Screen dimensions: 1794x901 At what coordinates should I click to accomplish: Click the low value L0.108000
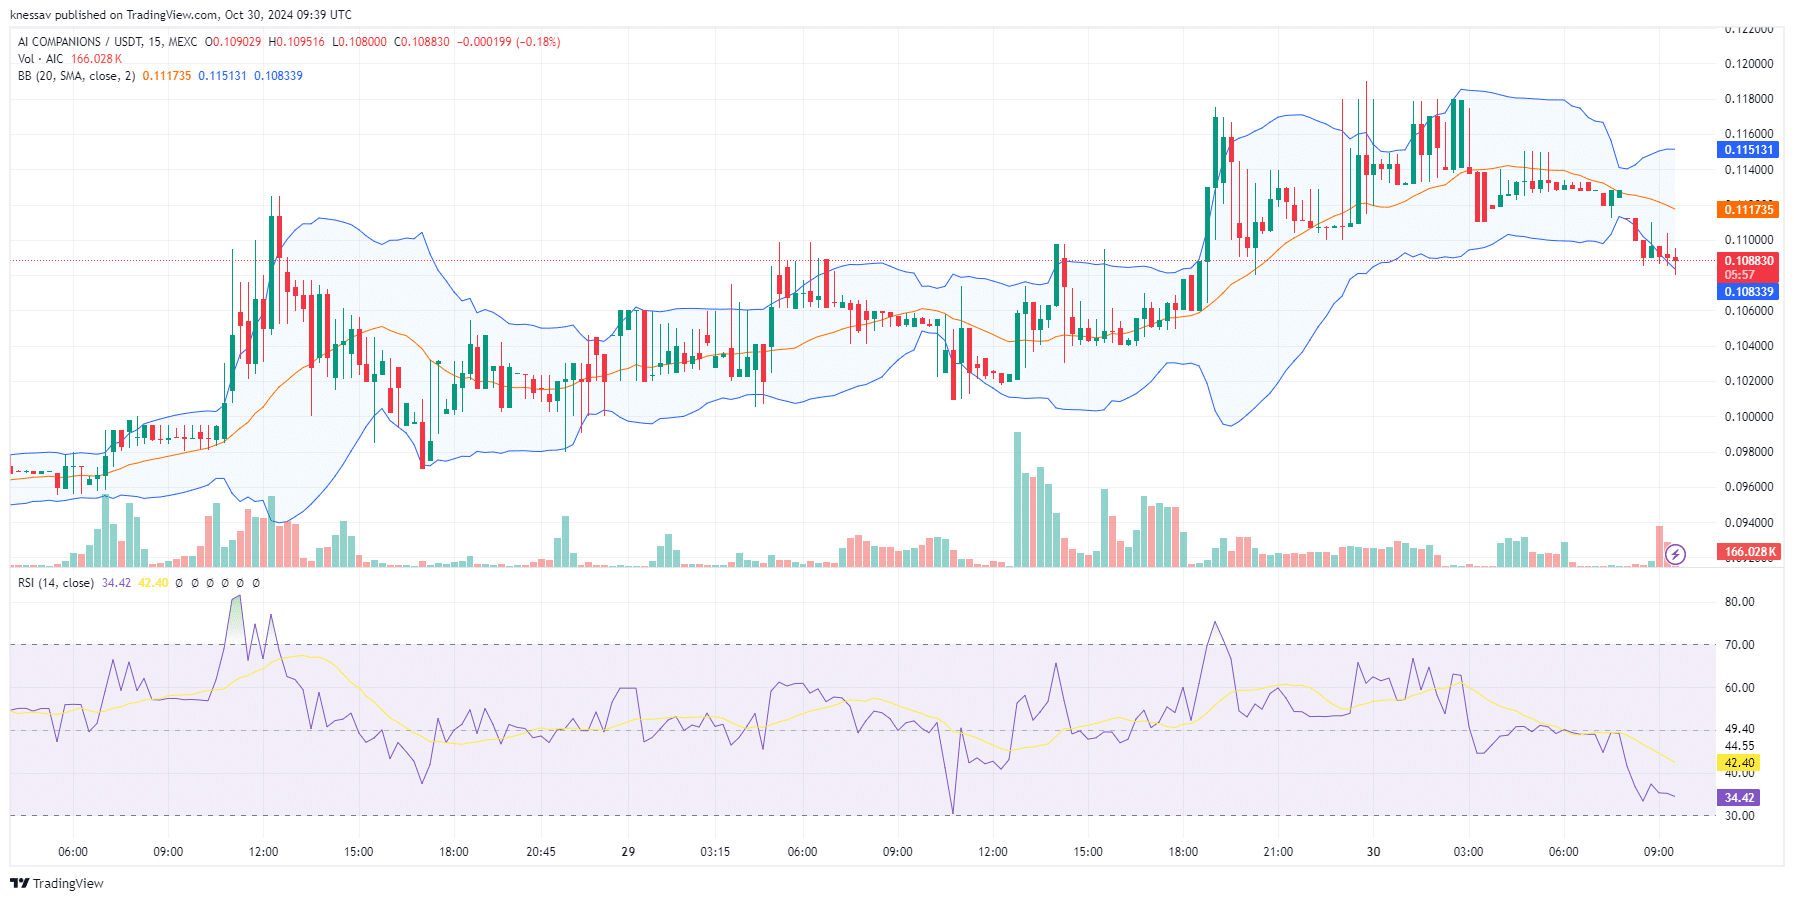pos(359,42)
